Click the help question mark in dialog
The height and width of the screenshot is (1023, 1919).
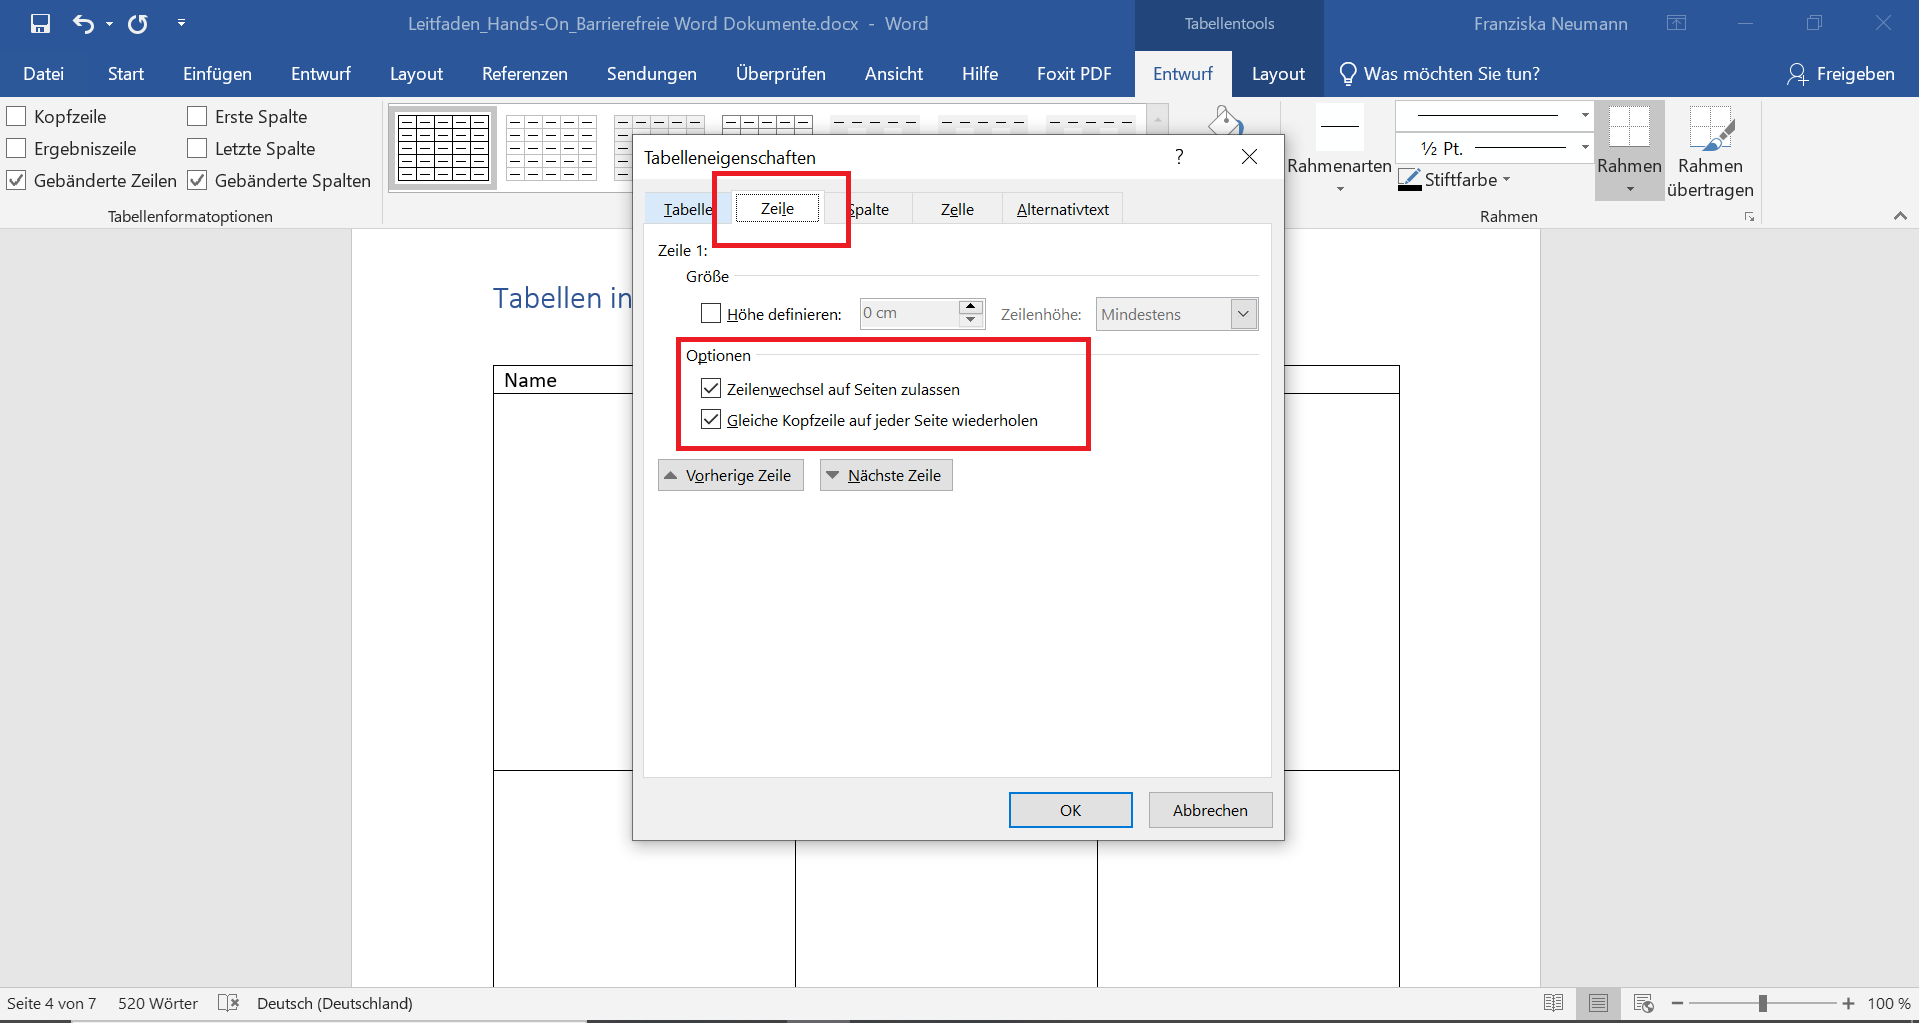(x=1179, y=157)
